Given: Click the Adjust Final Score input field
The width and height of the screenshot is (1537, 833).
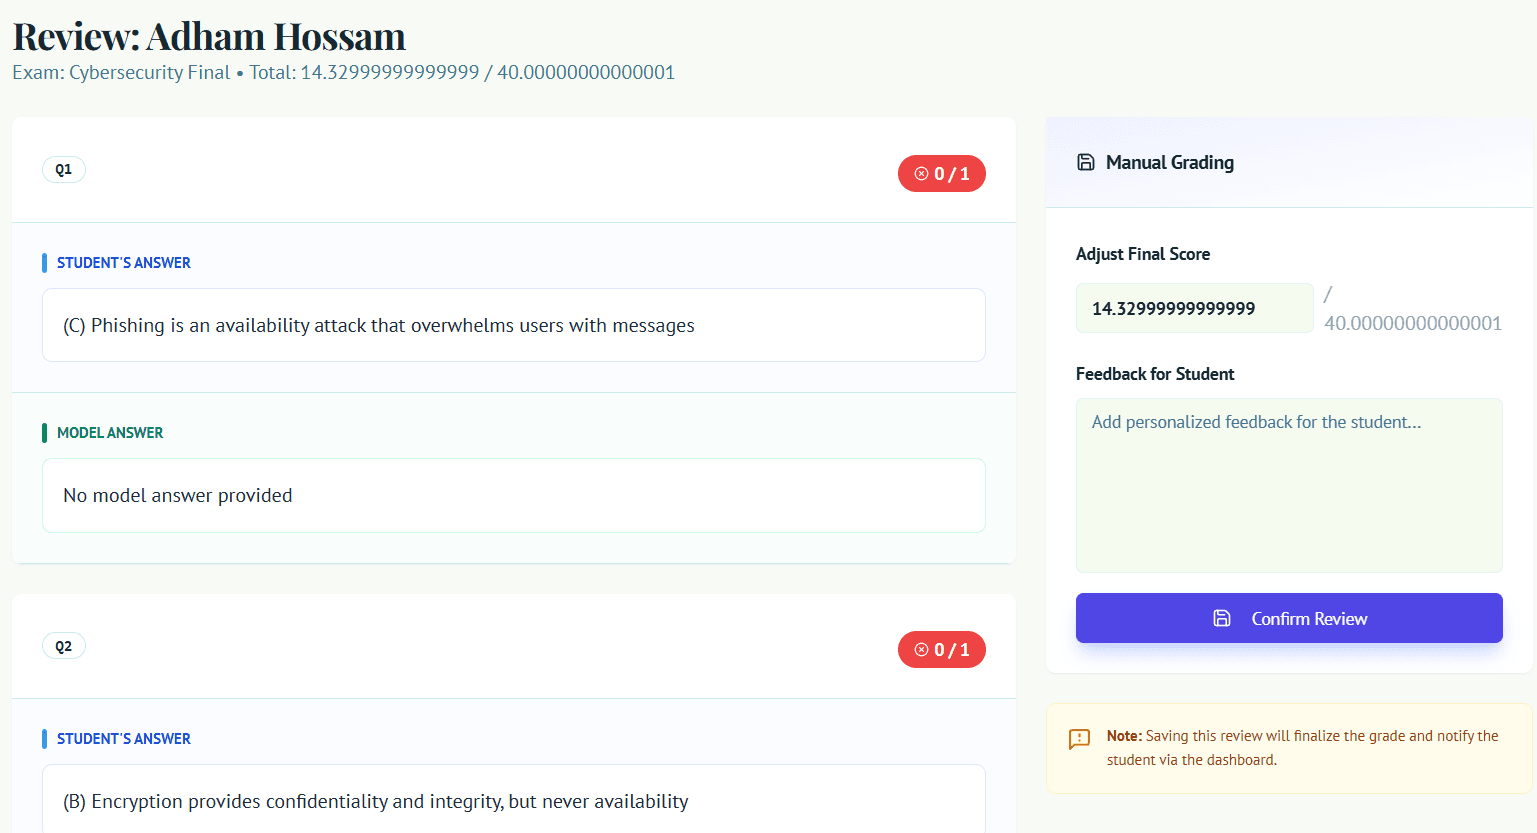Looking at the screenshot, I should tap(1194, 308).
